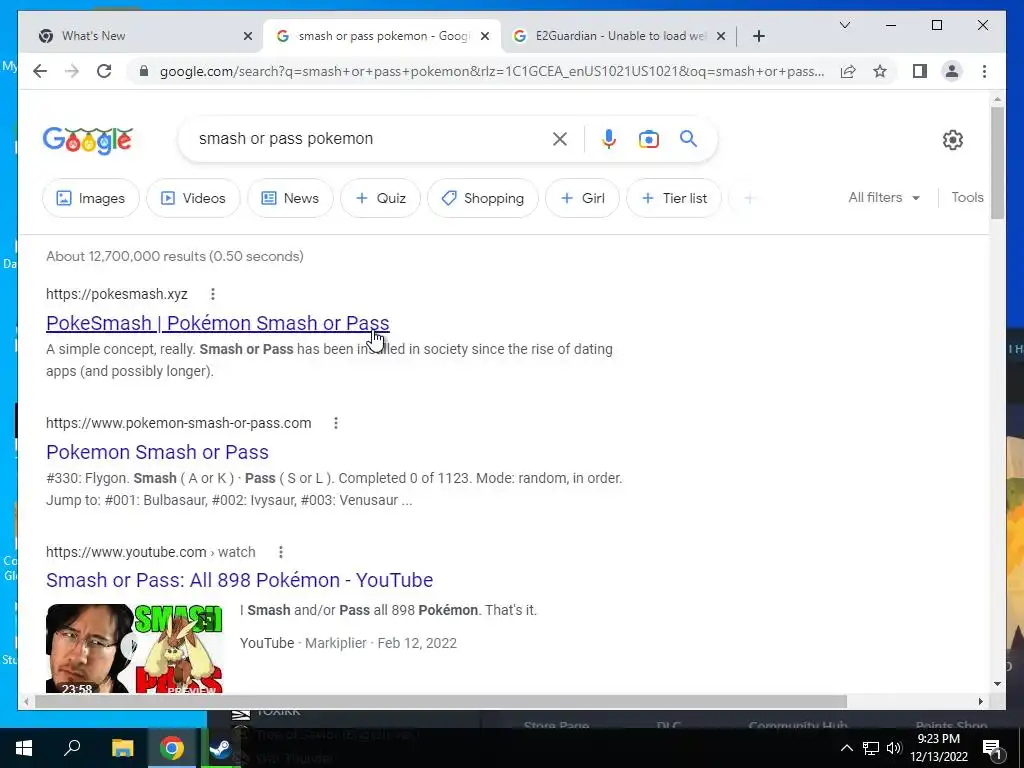Image resolution: width=1024 pixels, height=768 pixels.
Task: Play the Markiplier video thumbnail
Action: (x=135, y=648)
